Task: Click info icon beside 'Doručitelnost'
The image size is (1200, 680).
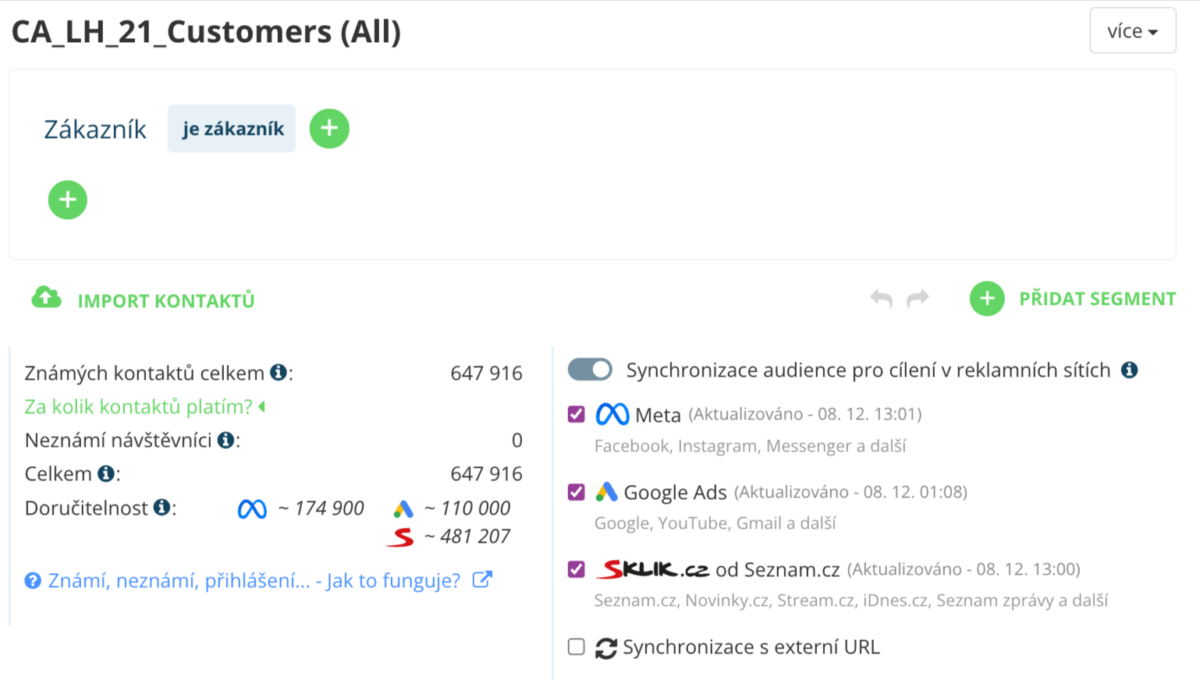Action: [161, 507]
